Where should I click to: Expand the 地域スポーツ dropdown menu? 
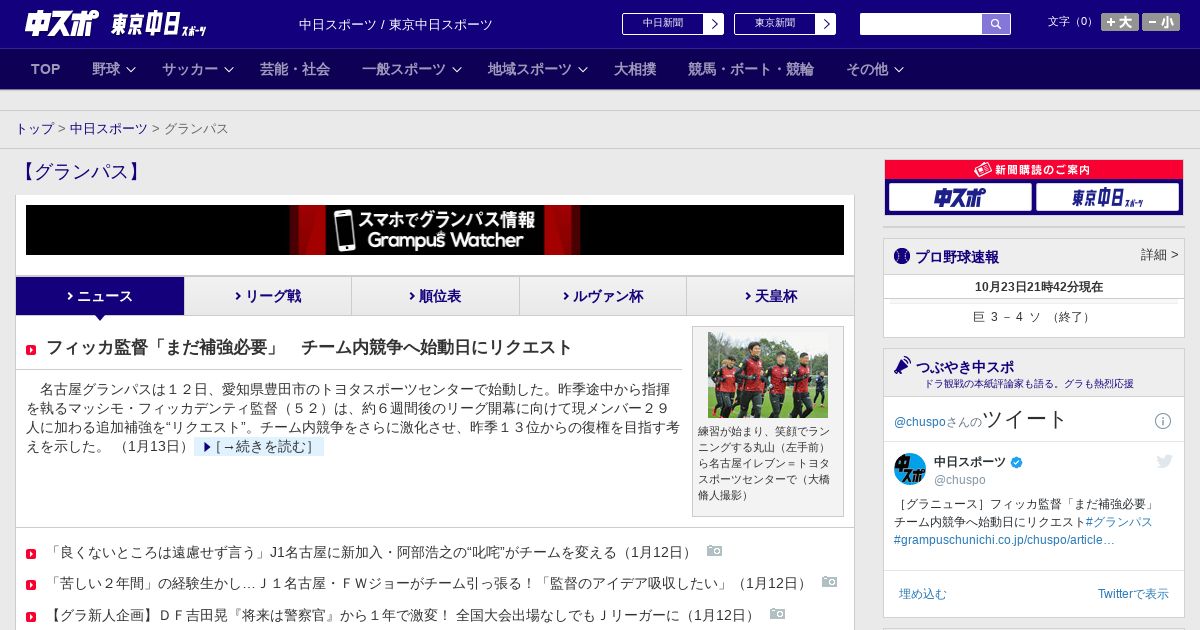click(x=538, y=69)
